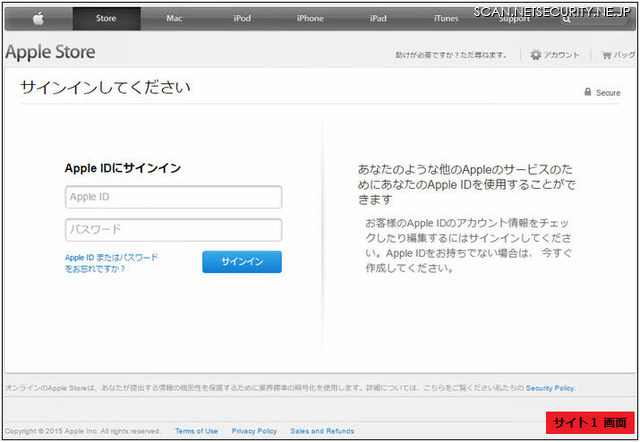Click the shopping cart icon
Viewport: 640px width, 442px height.
[607, 55]
